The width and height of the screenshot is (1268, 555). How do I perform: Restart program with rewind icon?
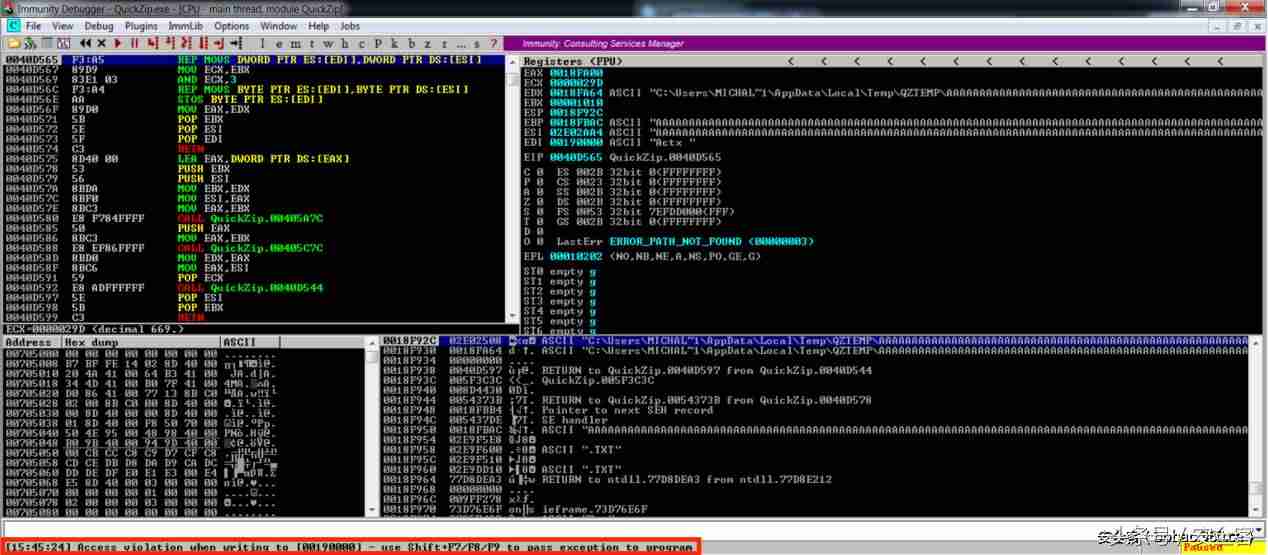(x=85, y=43)
